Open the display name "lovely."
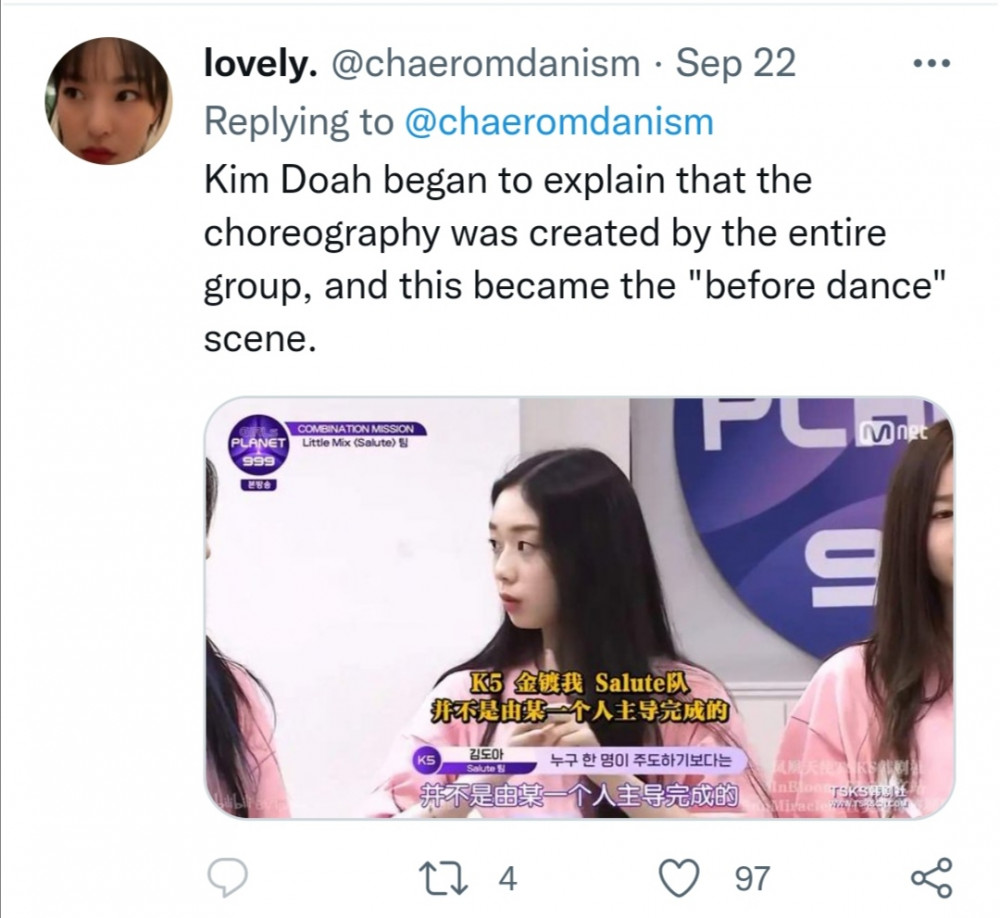Image resolution: width=1000 pixels, height=918 pixels. tap(261, 63)
